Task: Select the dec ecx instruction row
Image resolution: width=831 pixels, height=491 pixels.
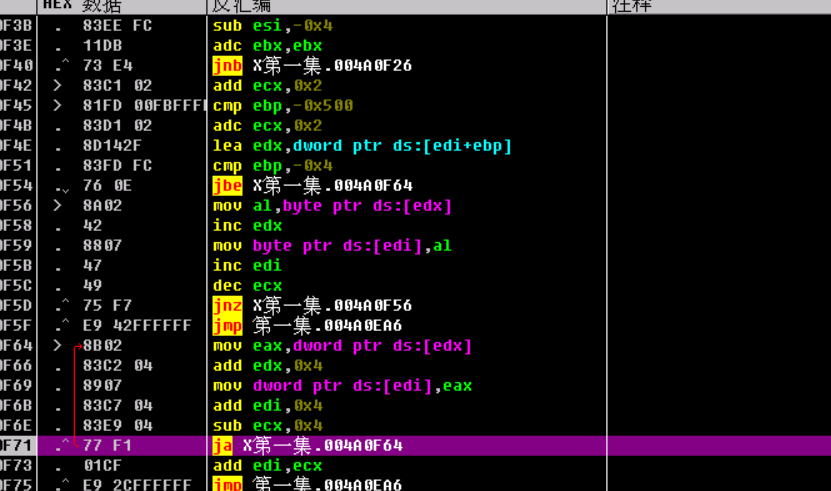Action: (247, 285)
